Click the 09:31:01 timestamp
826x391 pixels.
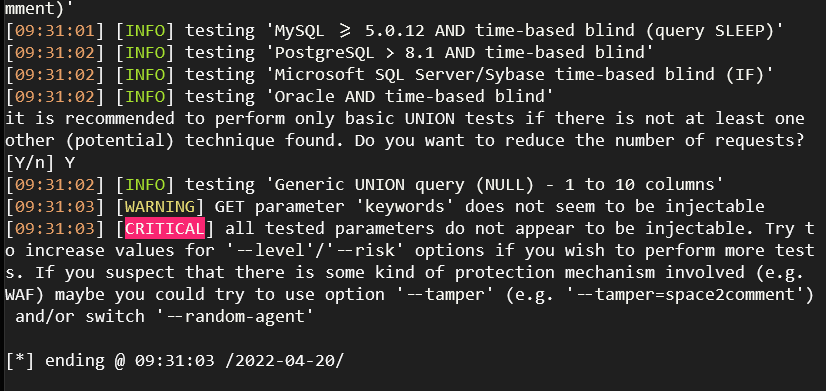55,31
